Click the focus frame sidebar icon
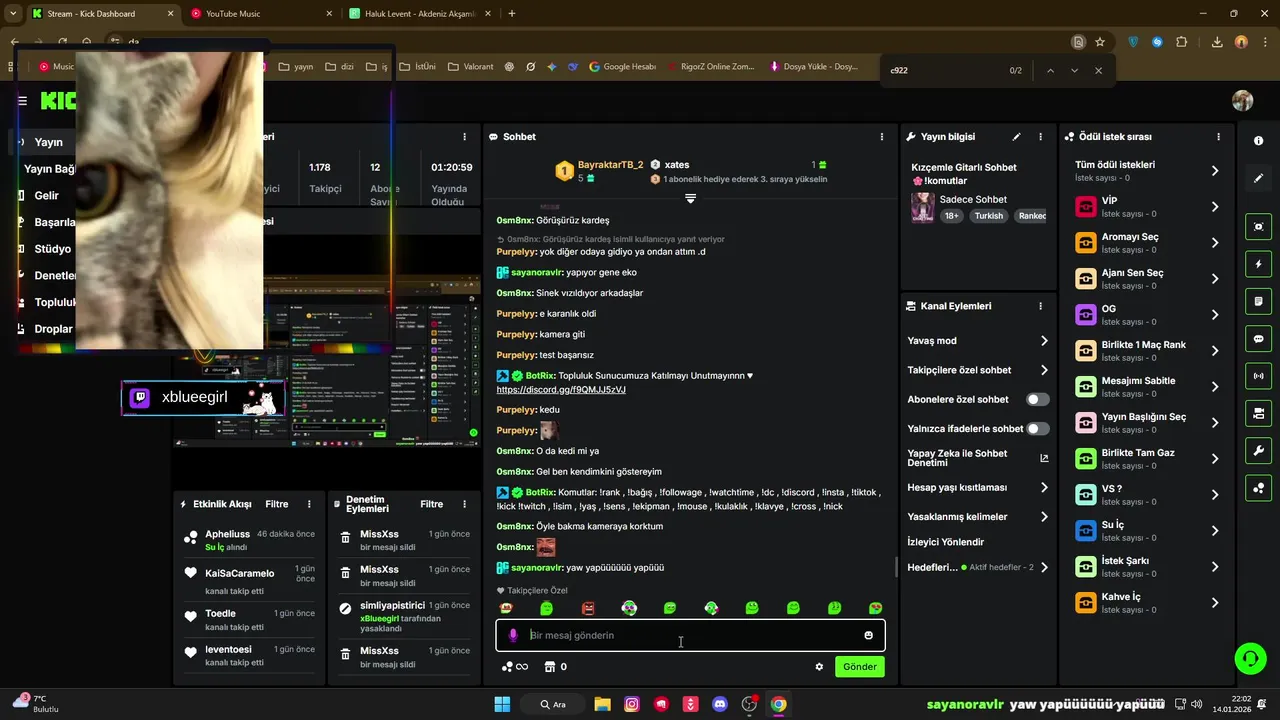The image size is (1280, 720). pos(1259,227)
